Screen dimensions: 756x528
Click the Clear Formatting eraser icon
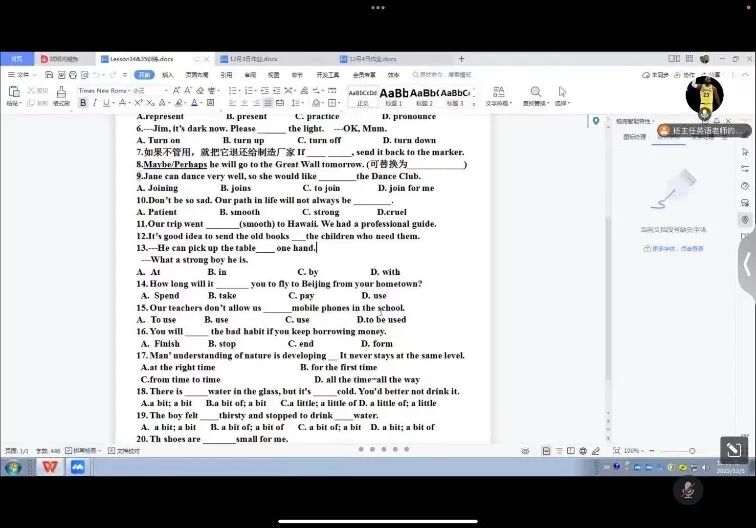200,90
